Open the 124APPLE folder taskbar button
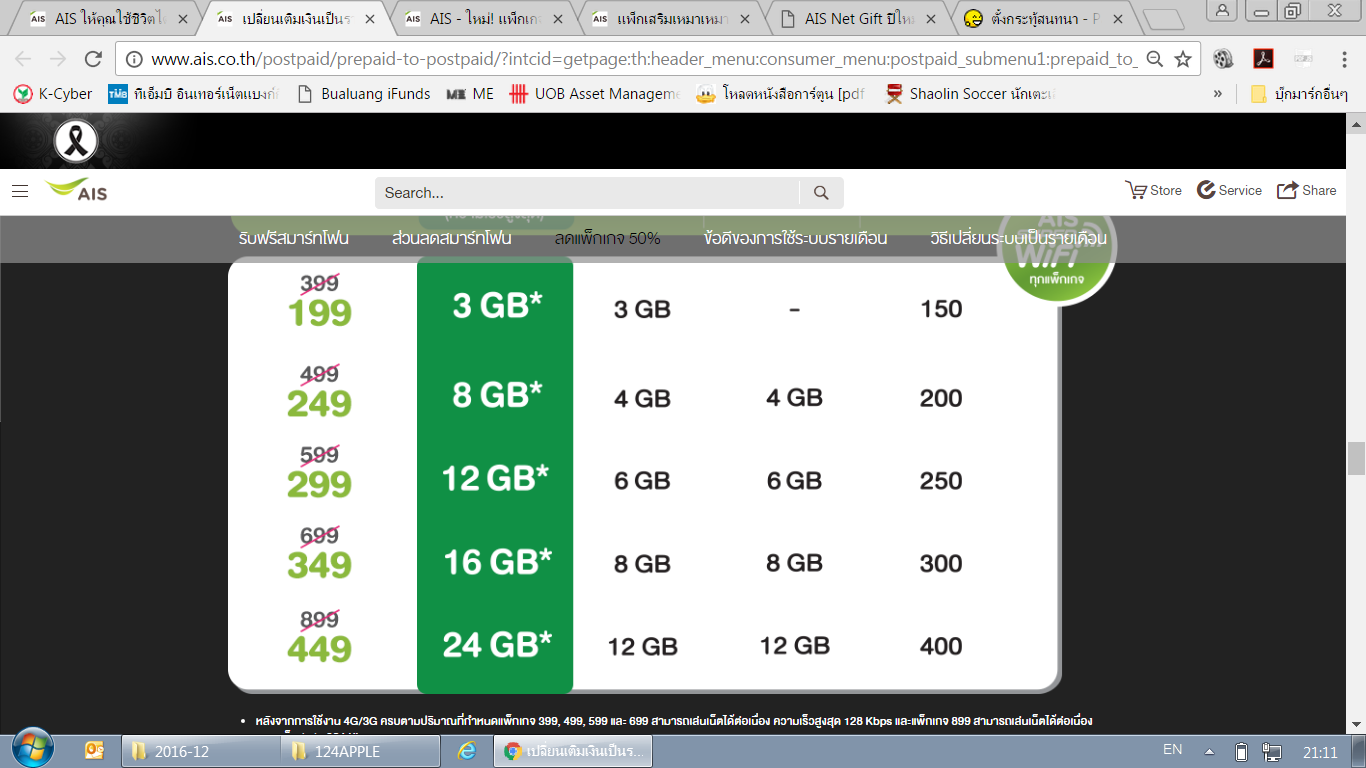This screenshot has height=768, width=1366. [x=360, y=751]
